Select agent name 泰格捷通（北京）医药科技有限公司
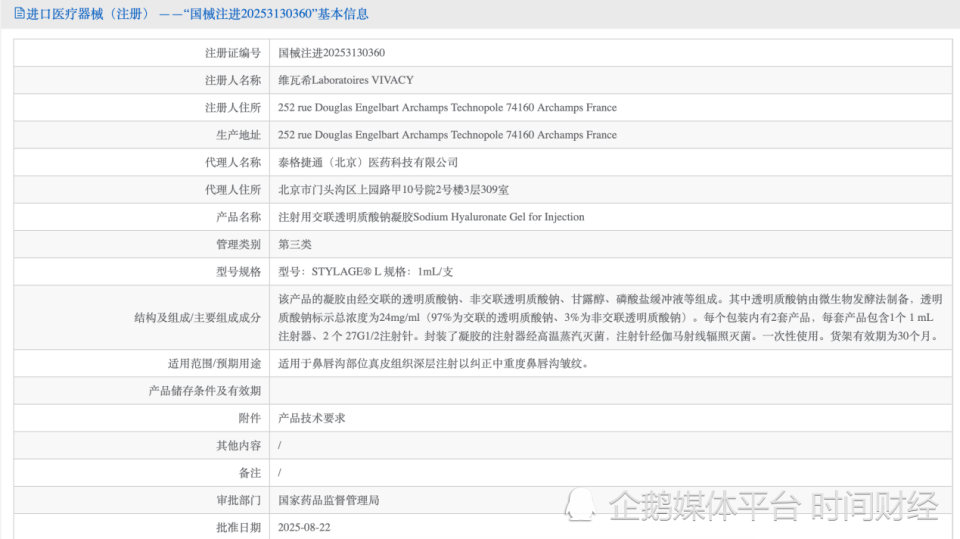The height and width of the screenshot is (539, 960). click(368, 162)
